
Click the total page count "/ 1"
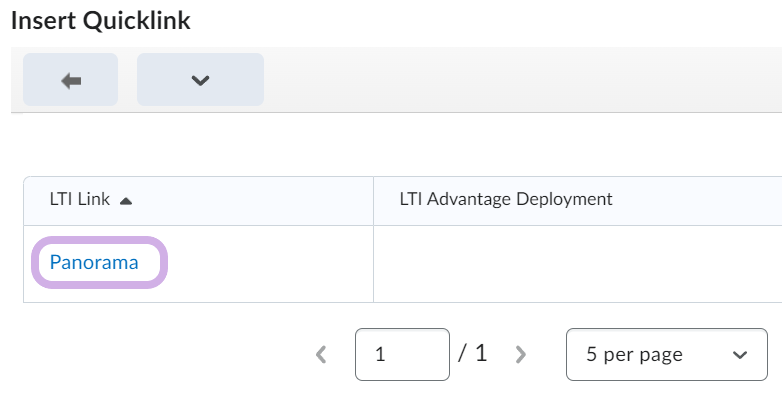point(473,353)
